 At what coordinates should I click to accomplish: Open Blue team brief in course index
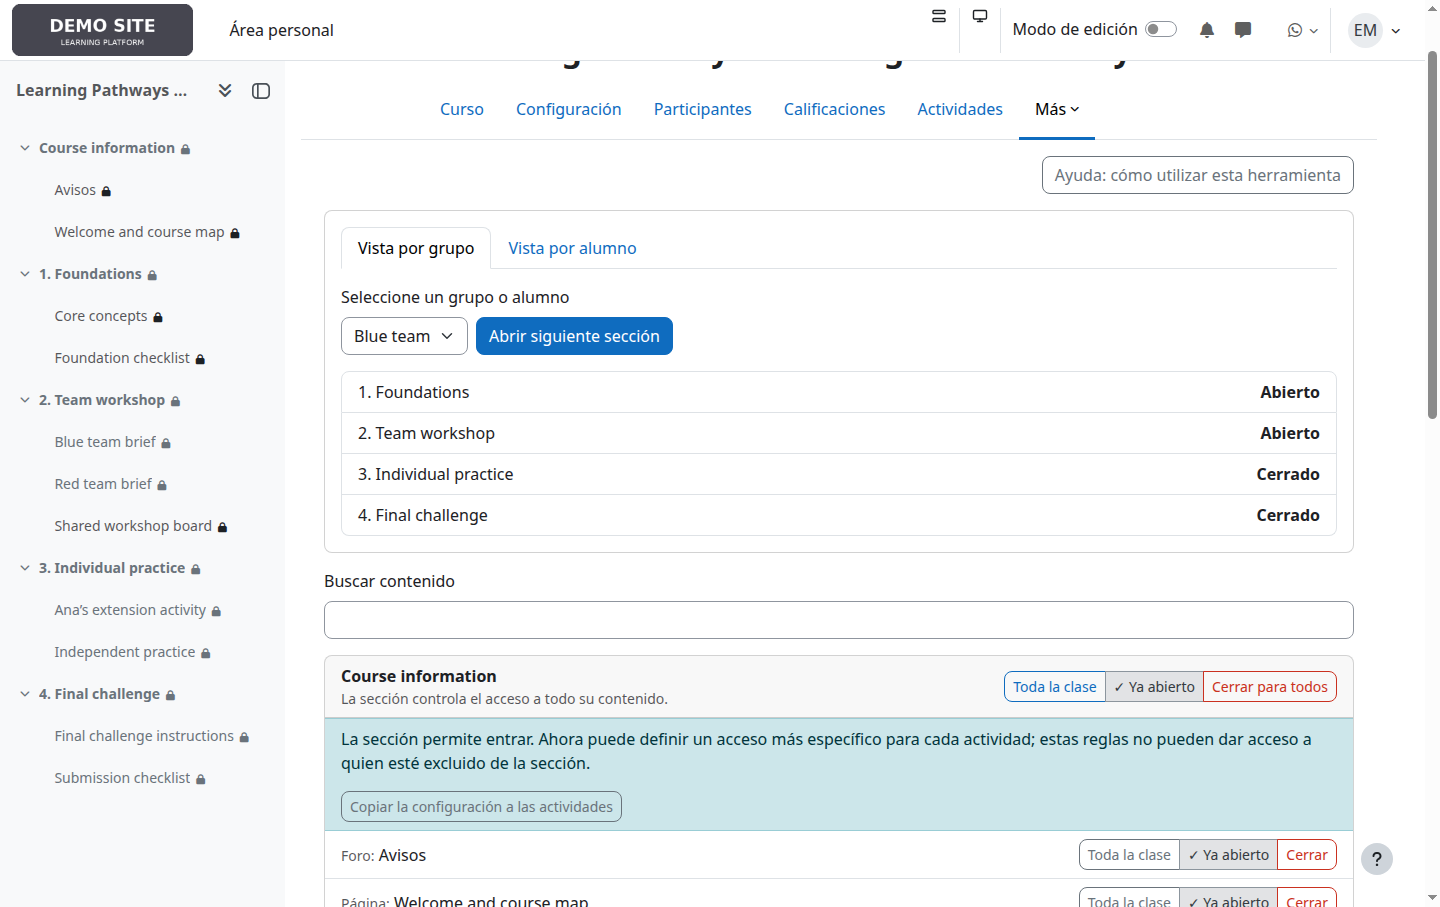[105, 442]
